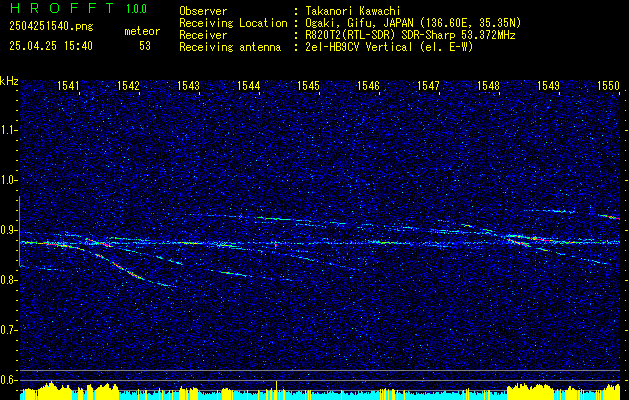Click the Receiving antenna label
629x400 pixels.
[230, 47]
